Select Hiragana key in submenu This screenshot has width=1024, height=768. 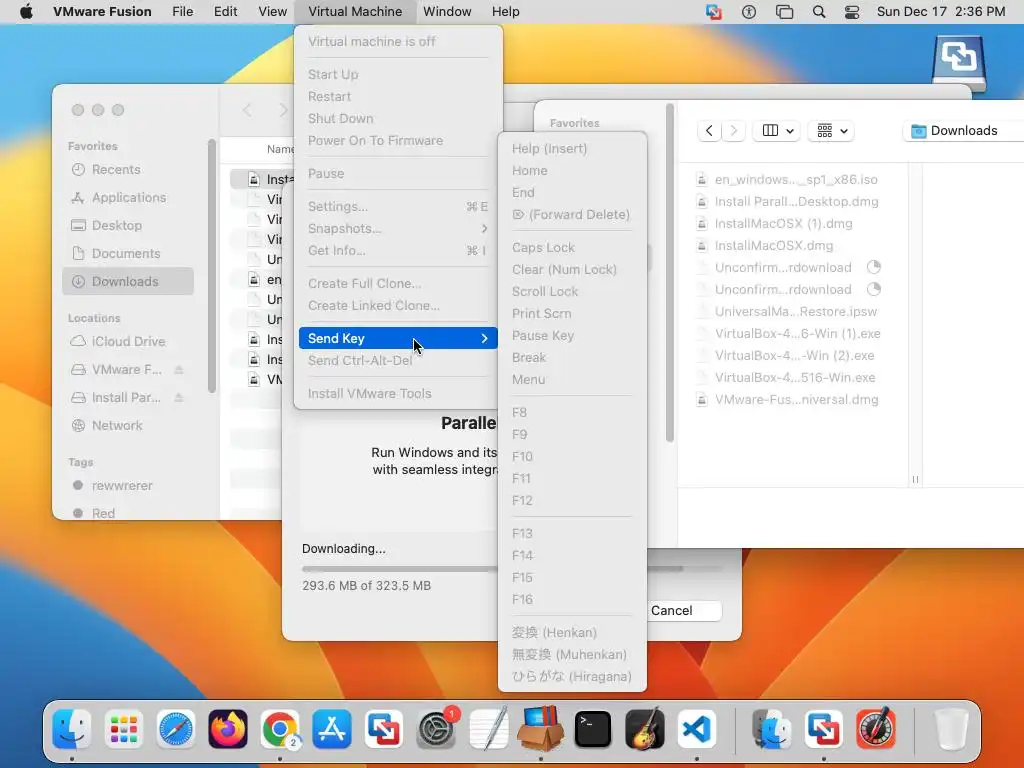[572, 677]
